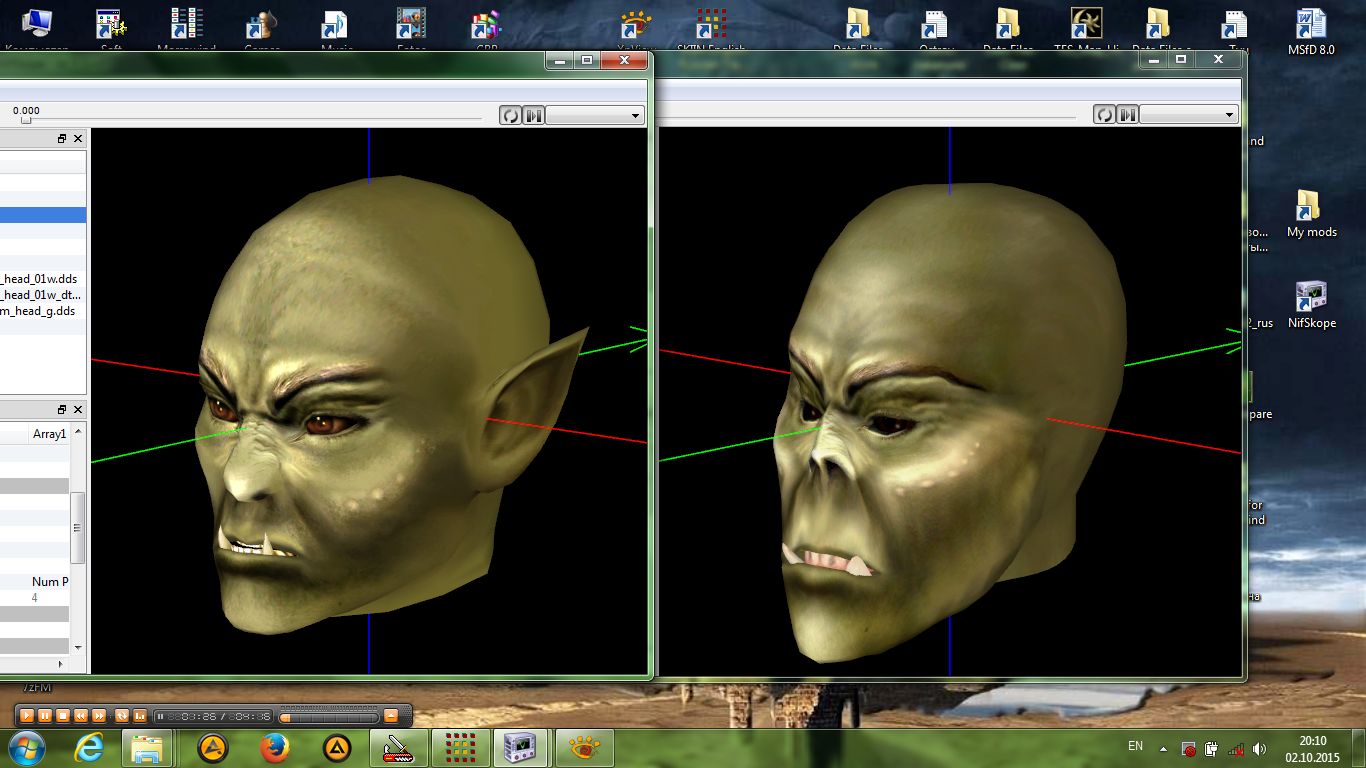1366x768 pixels.
Task: Expand AIMP mini player with orange arrow button
Action: tap(391, 716)
